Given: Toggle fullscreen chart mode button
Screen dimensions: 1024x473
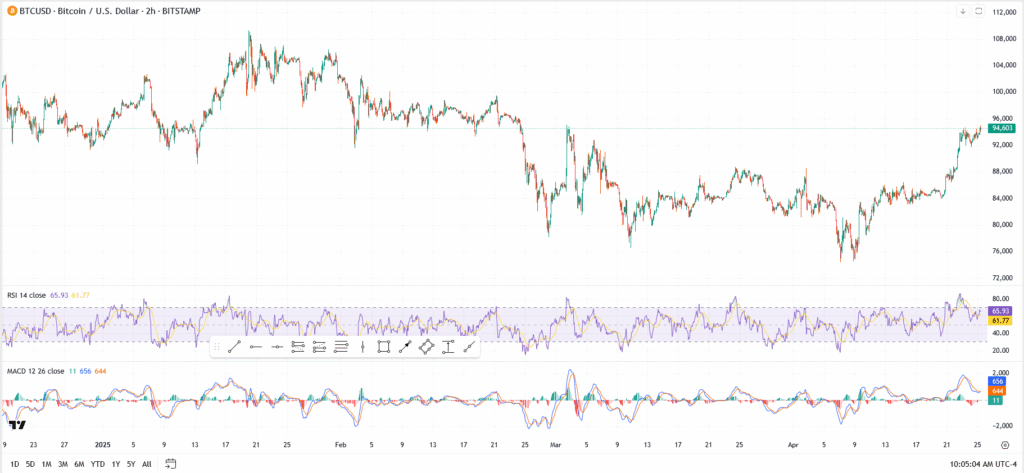Looking at the screenshot, I should tap(976, 11).
